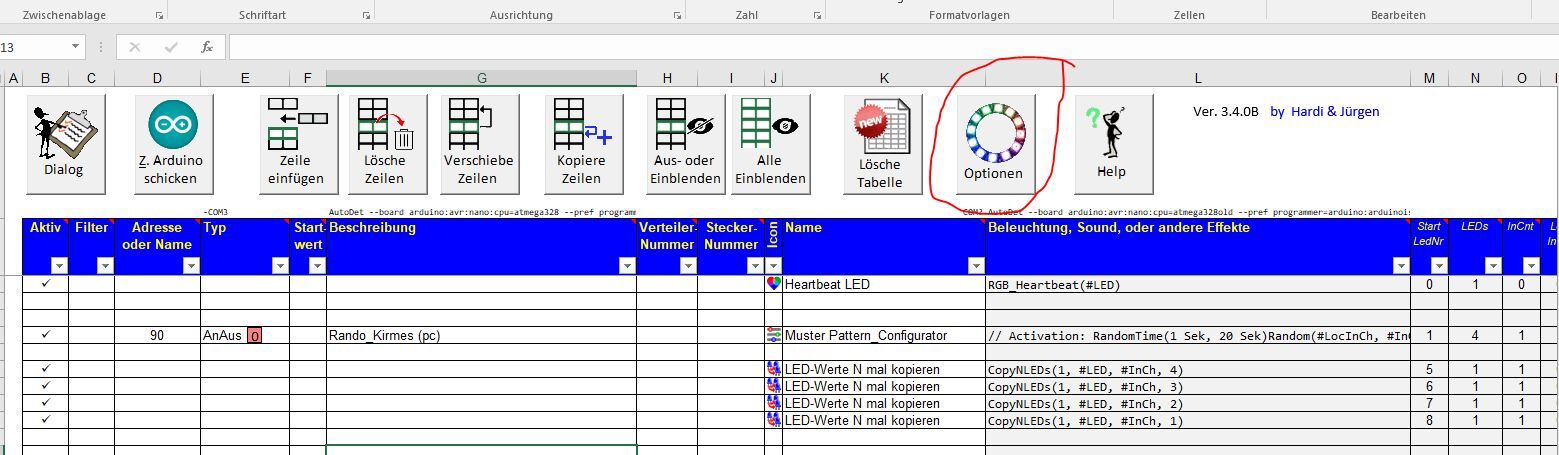1559x455 pixels.
Task: Expand the Beschreibung column filter dropdown
Action: click(x=627, y=266)
